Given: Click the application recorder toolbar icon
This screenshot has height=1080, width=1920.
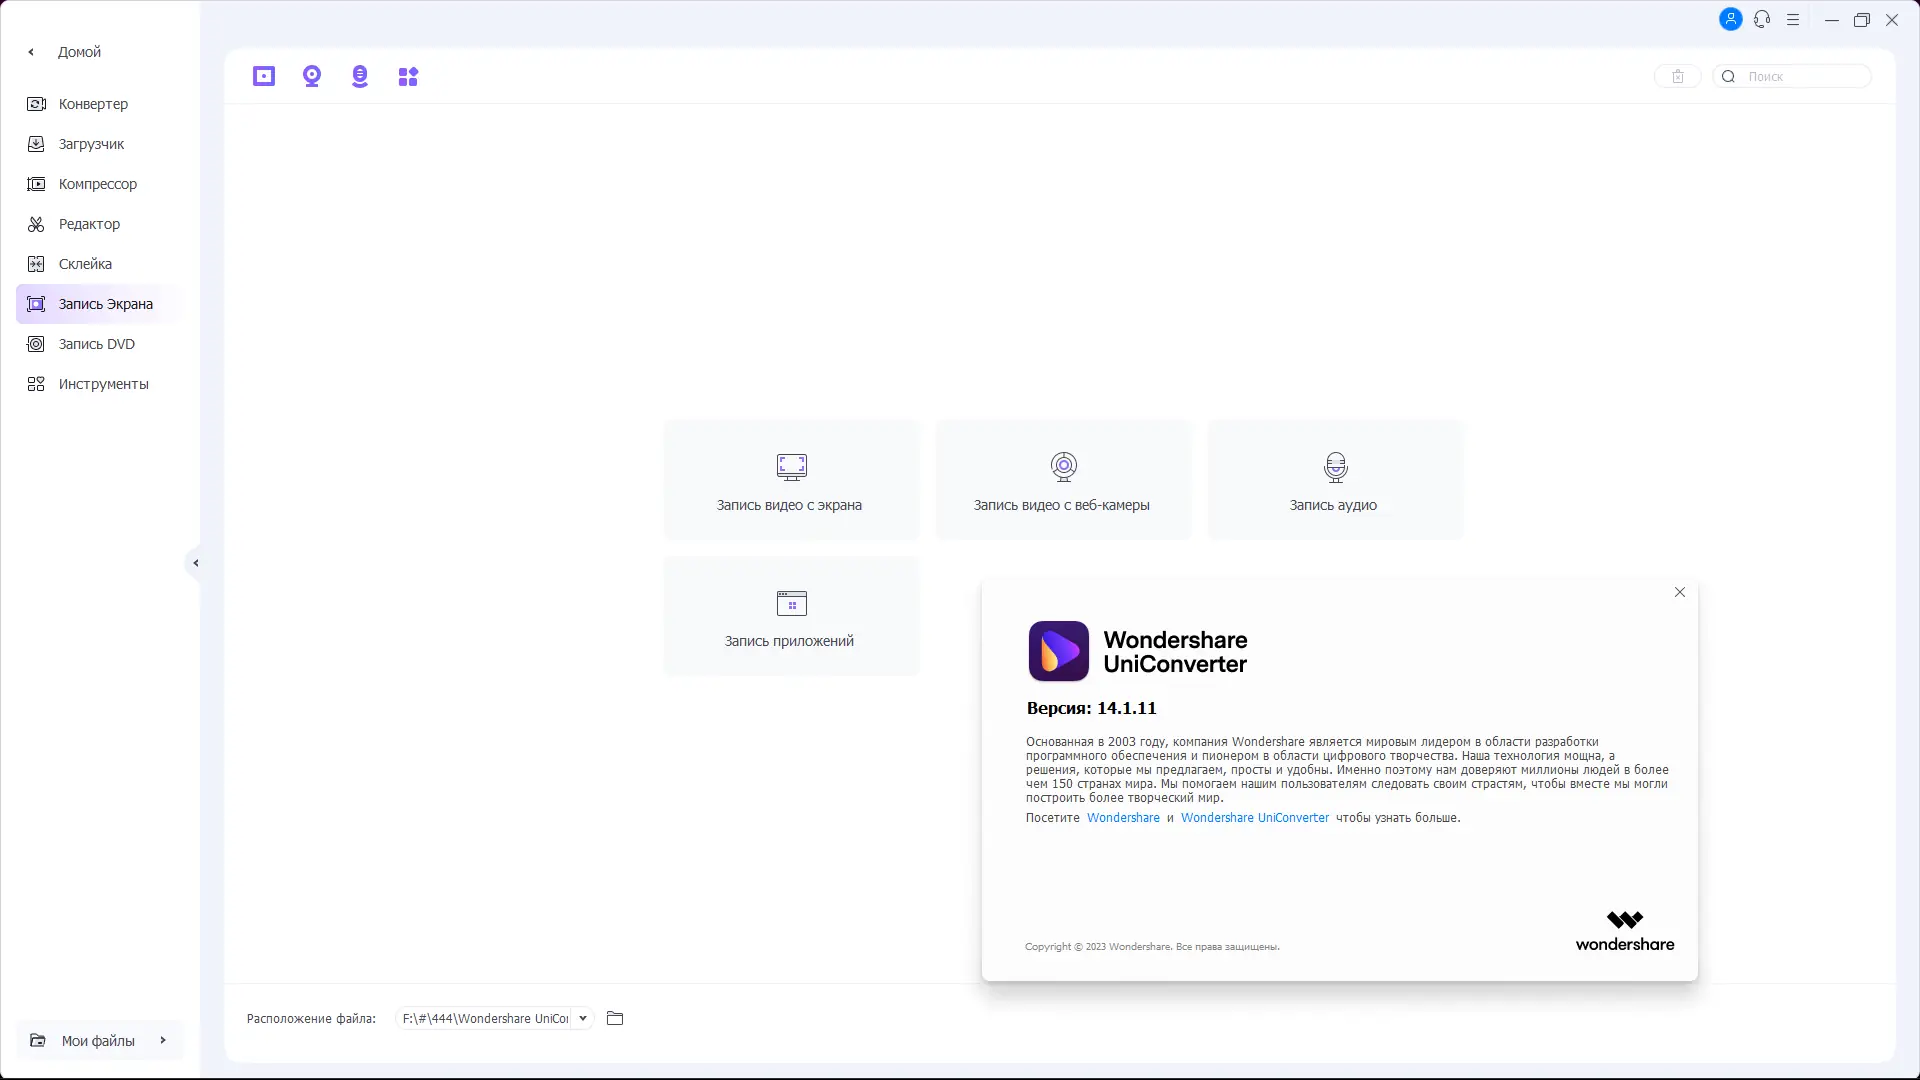Looking at the screenshot, I should [x=408, y=76].
